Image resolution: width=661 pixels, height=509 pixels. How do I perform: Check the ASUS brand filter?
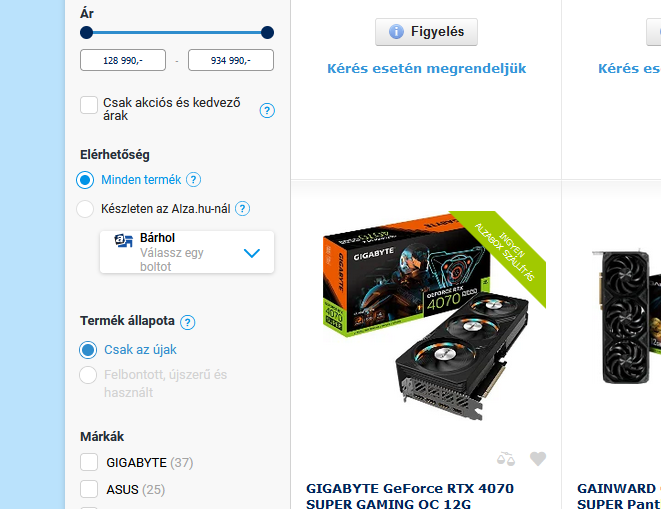click(x=89, y=489)
